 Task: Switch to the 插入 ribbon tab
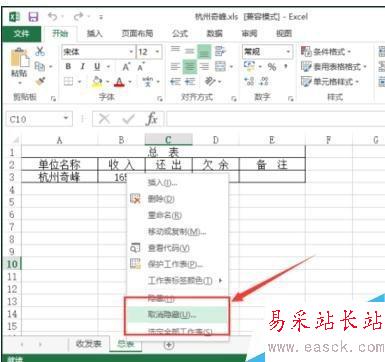click(x=94, y=33)
